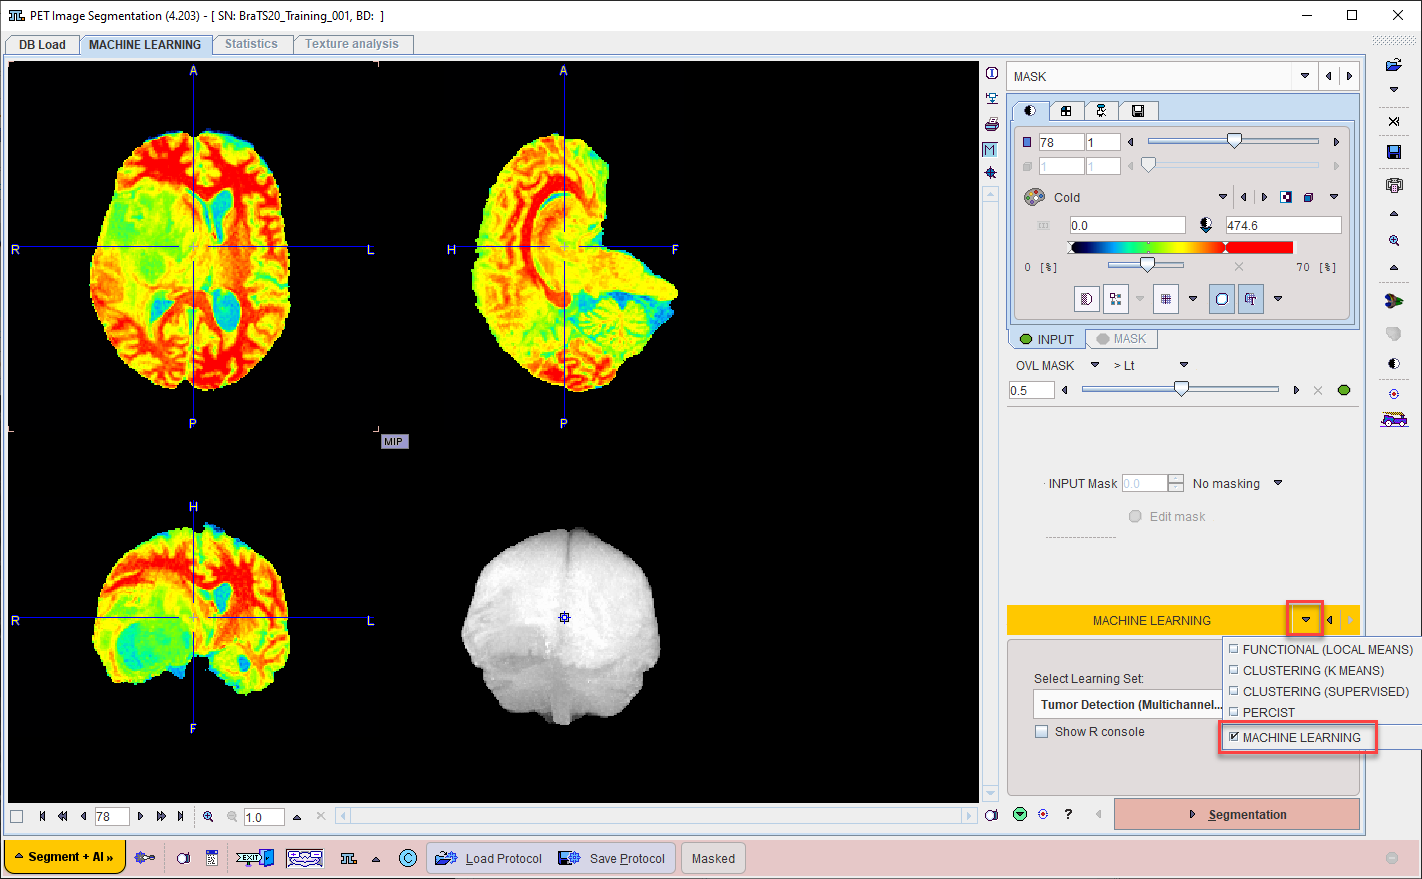Viewport: 1422px width, 879px height.
Task: Click the blue floppy save icon in right sidebar
Action: tap(1394, 152)
